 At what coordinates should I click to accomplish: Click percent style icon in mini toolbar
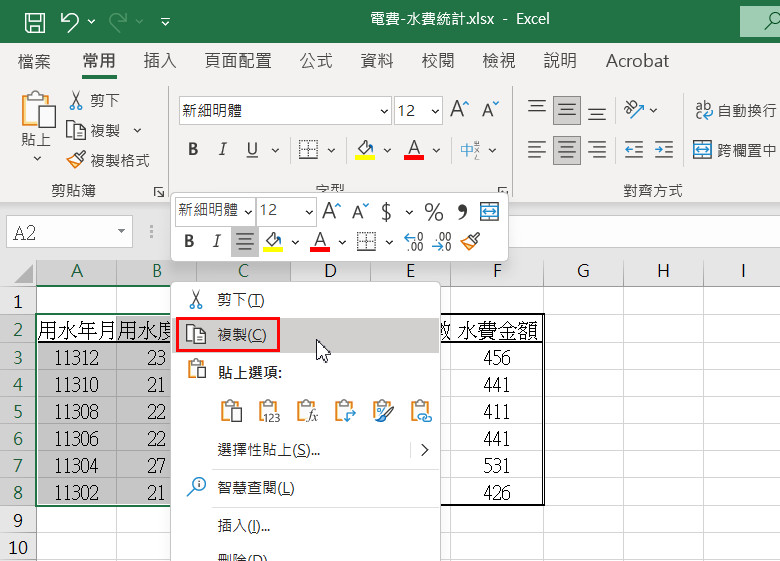pos(434,211)
